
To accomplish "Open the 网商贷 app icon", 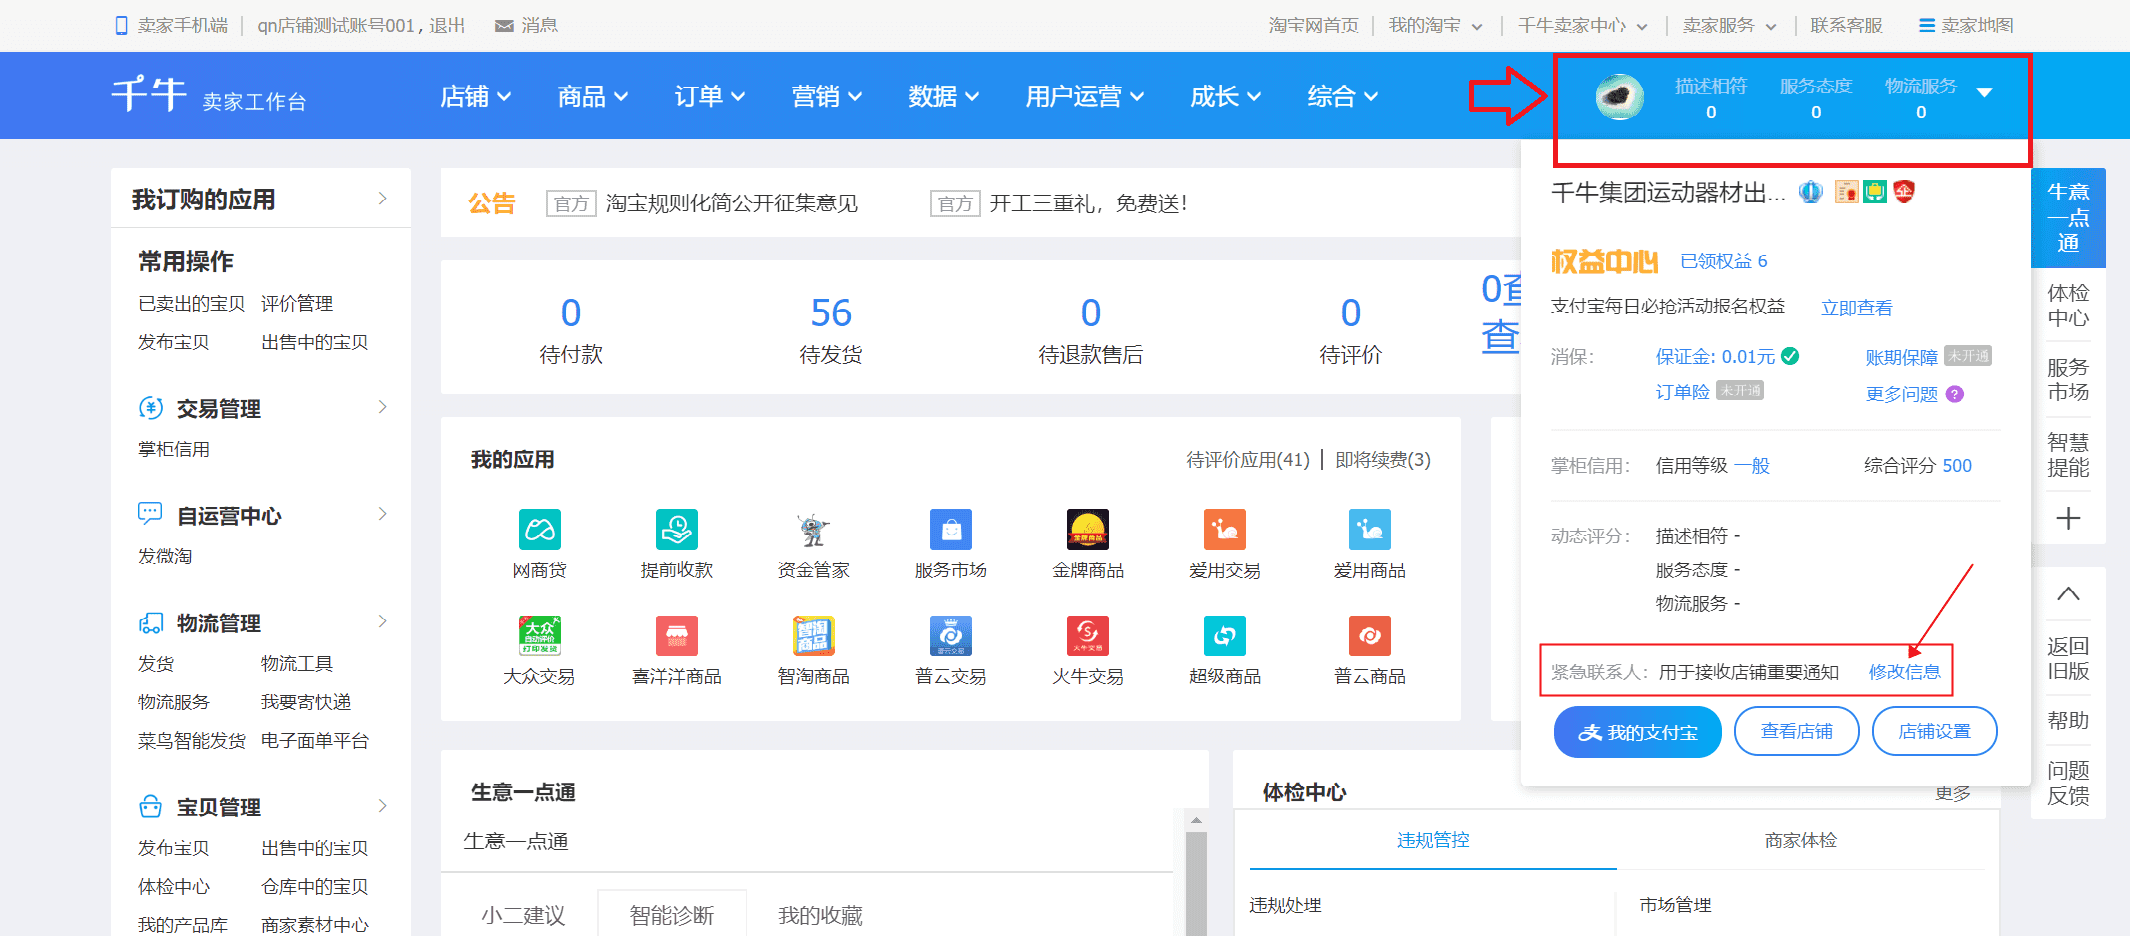I will tap(540, 529).
